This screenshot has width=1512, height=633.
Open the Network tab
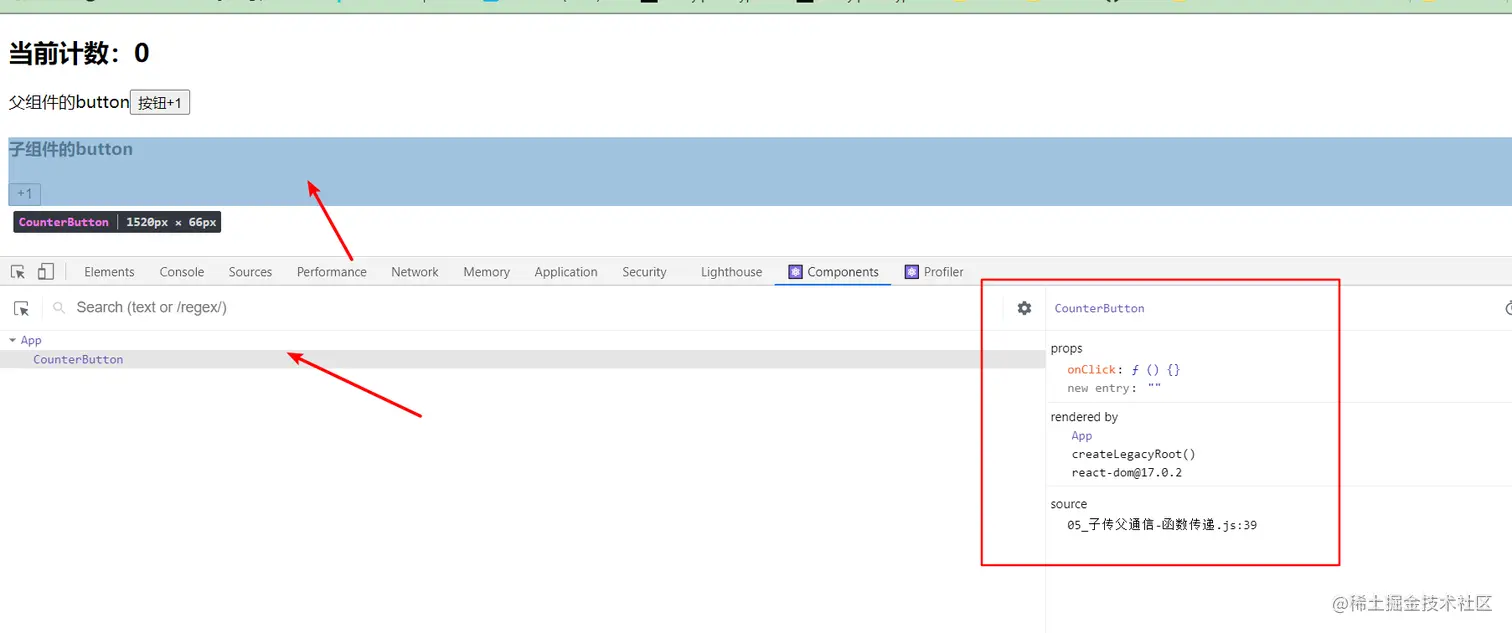pyautogui.click(x=415, y=272)
